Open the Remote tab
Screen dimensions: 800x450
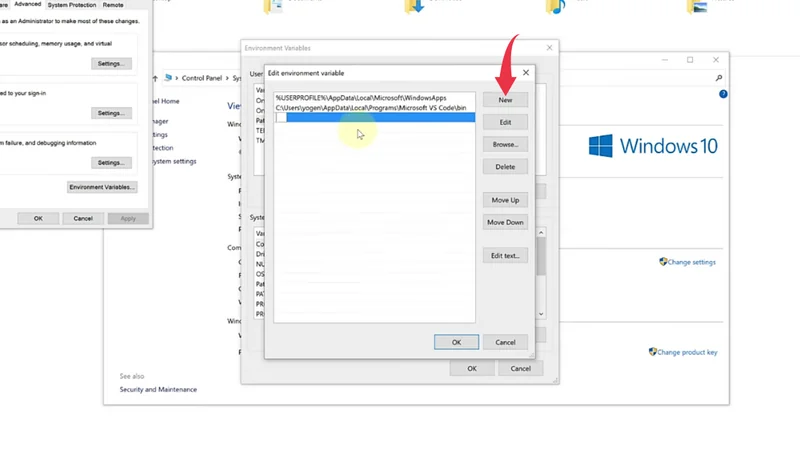coord(113,5)
